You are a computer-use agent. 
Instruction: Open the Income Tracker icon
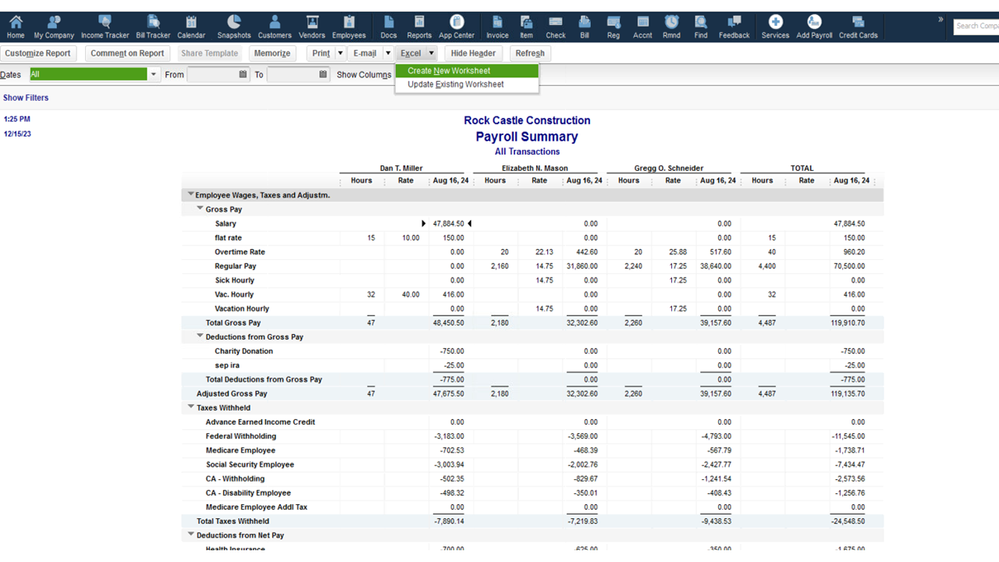tap(104, 26)
